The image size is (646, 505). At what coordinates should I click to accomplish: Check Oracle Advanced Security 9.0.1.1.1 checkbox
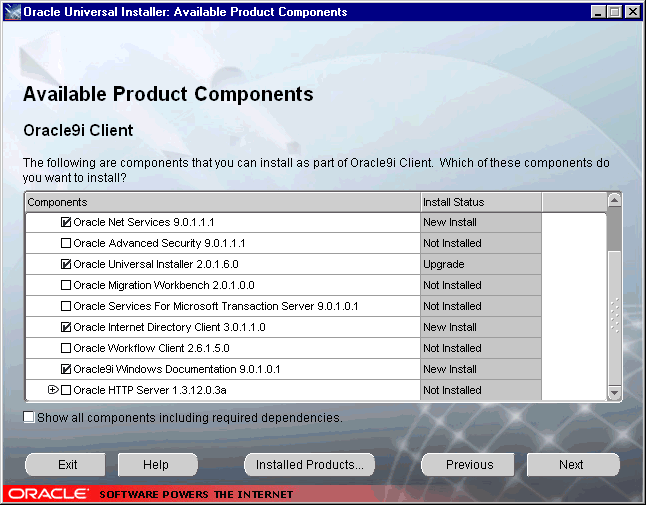tap(66, 243)
